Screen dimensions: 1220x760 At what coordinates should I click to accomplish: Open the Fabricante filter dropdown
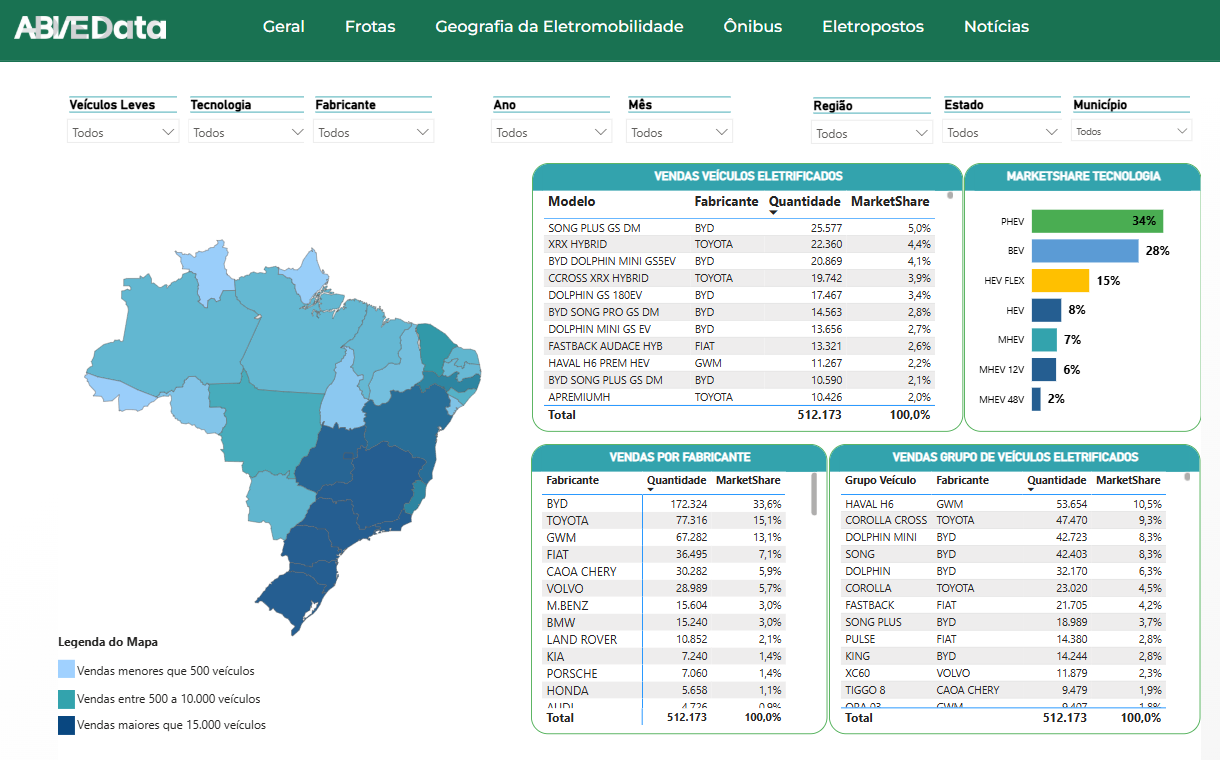click(x=373, y=132)
